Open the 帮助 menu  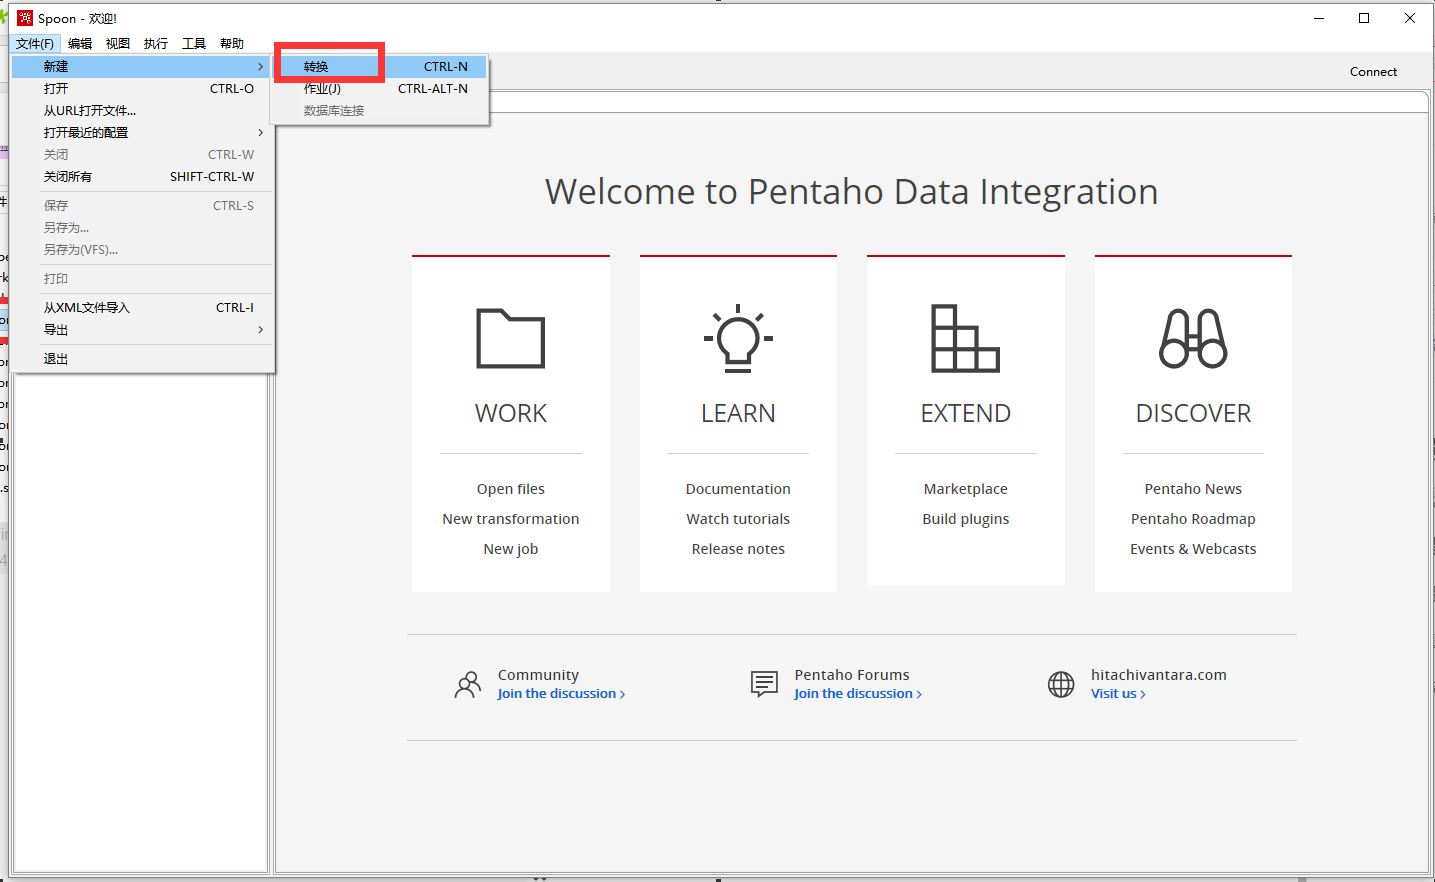tap(232, 43)
